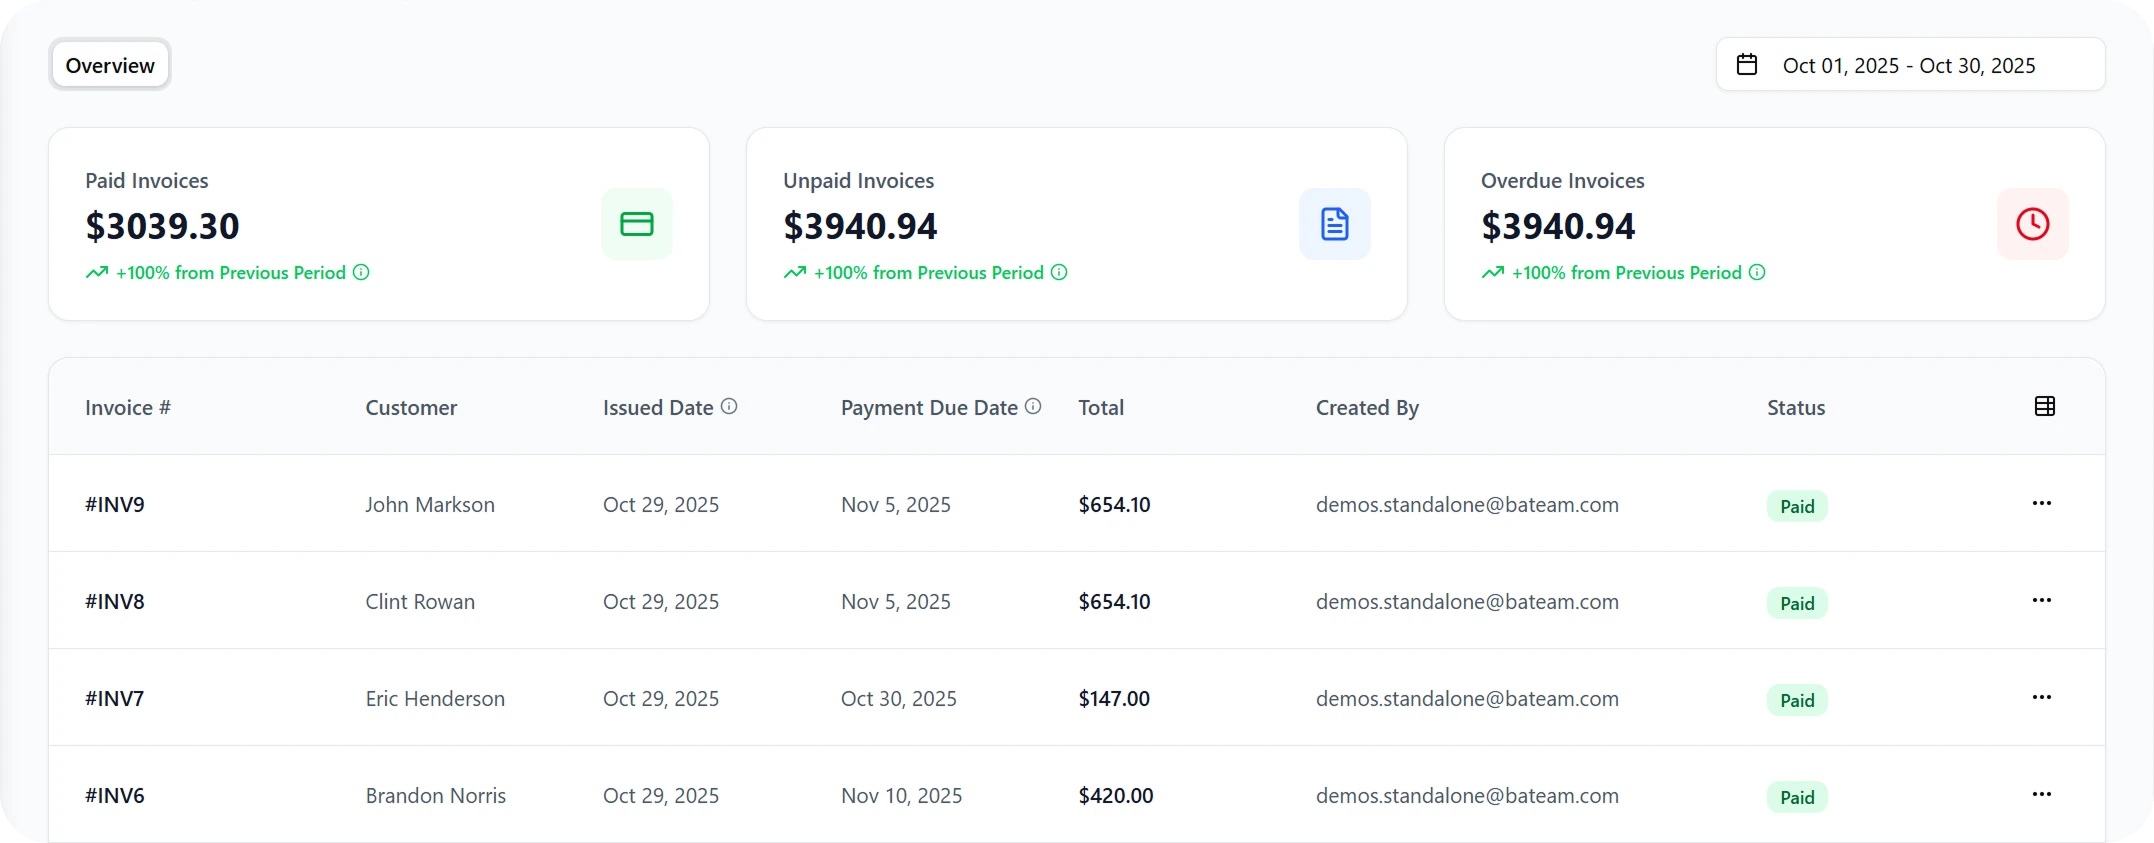The width and height of the screenshot is (2154, 843).
Task: Click the Nov 10, 2025 due date
Action: (902, 796)
